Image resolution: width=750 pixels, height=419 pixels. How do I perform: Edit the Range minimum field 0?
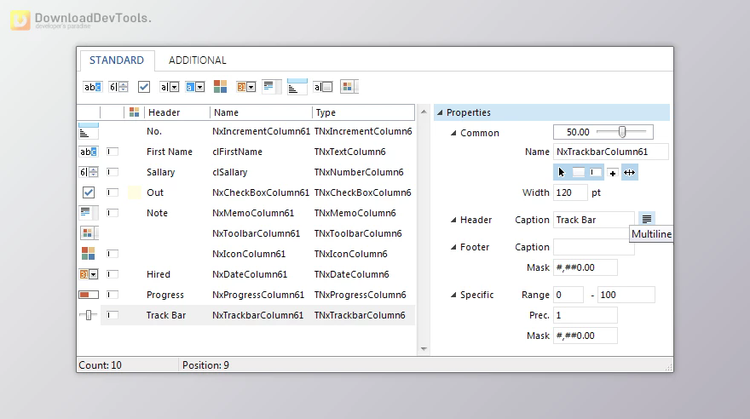(568, 295)
